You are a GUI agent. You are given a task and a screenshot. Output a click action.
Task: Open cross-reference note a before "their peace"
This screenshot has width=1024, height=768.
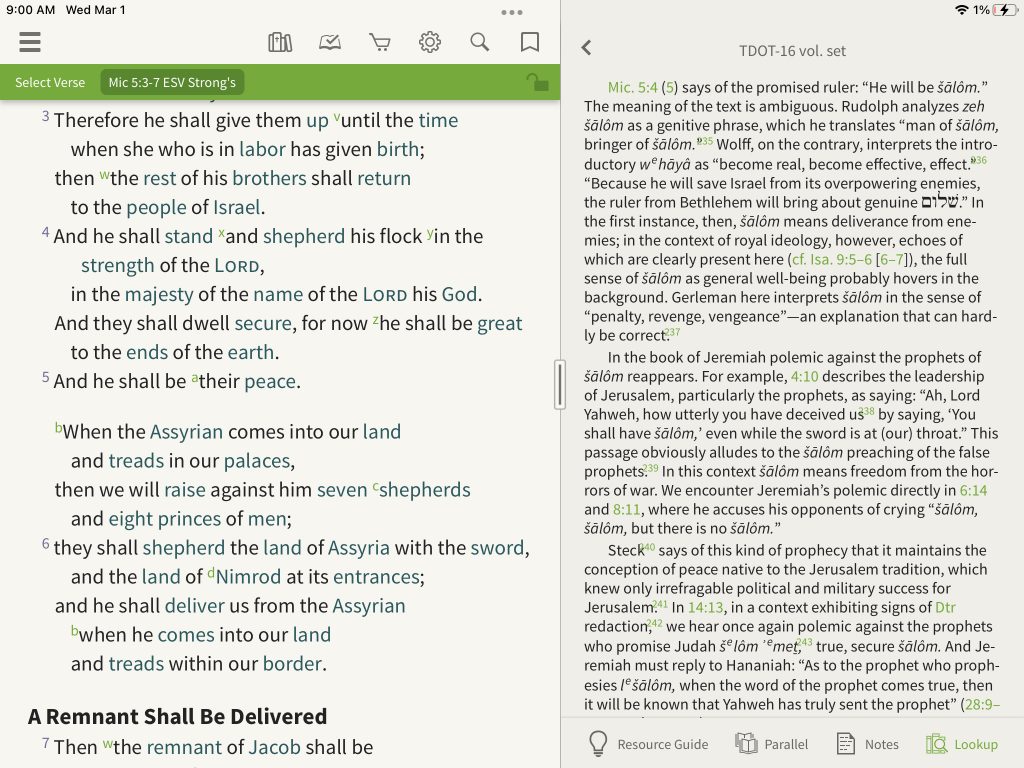(x=195, y=378)
